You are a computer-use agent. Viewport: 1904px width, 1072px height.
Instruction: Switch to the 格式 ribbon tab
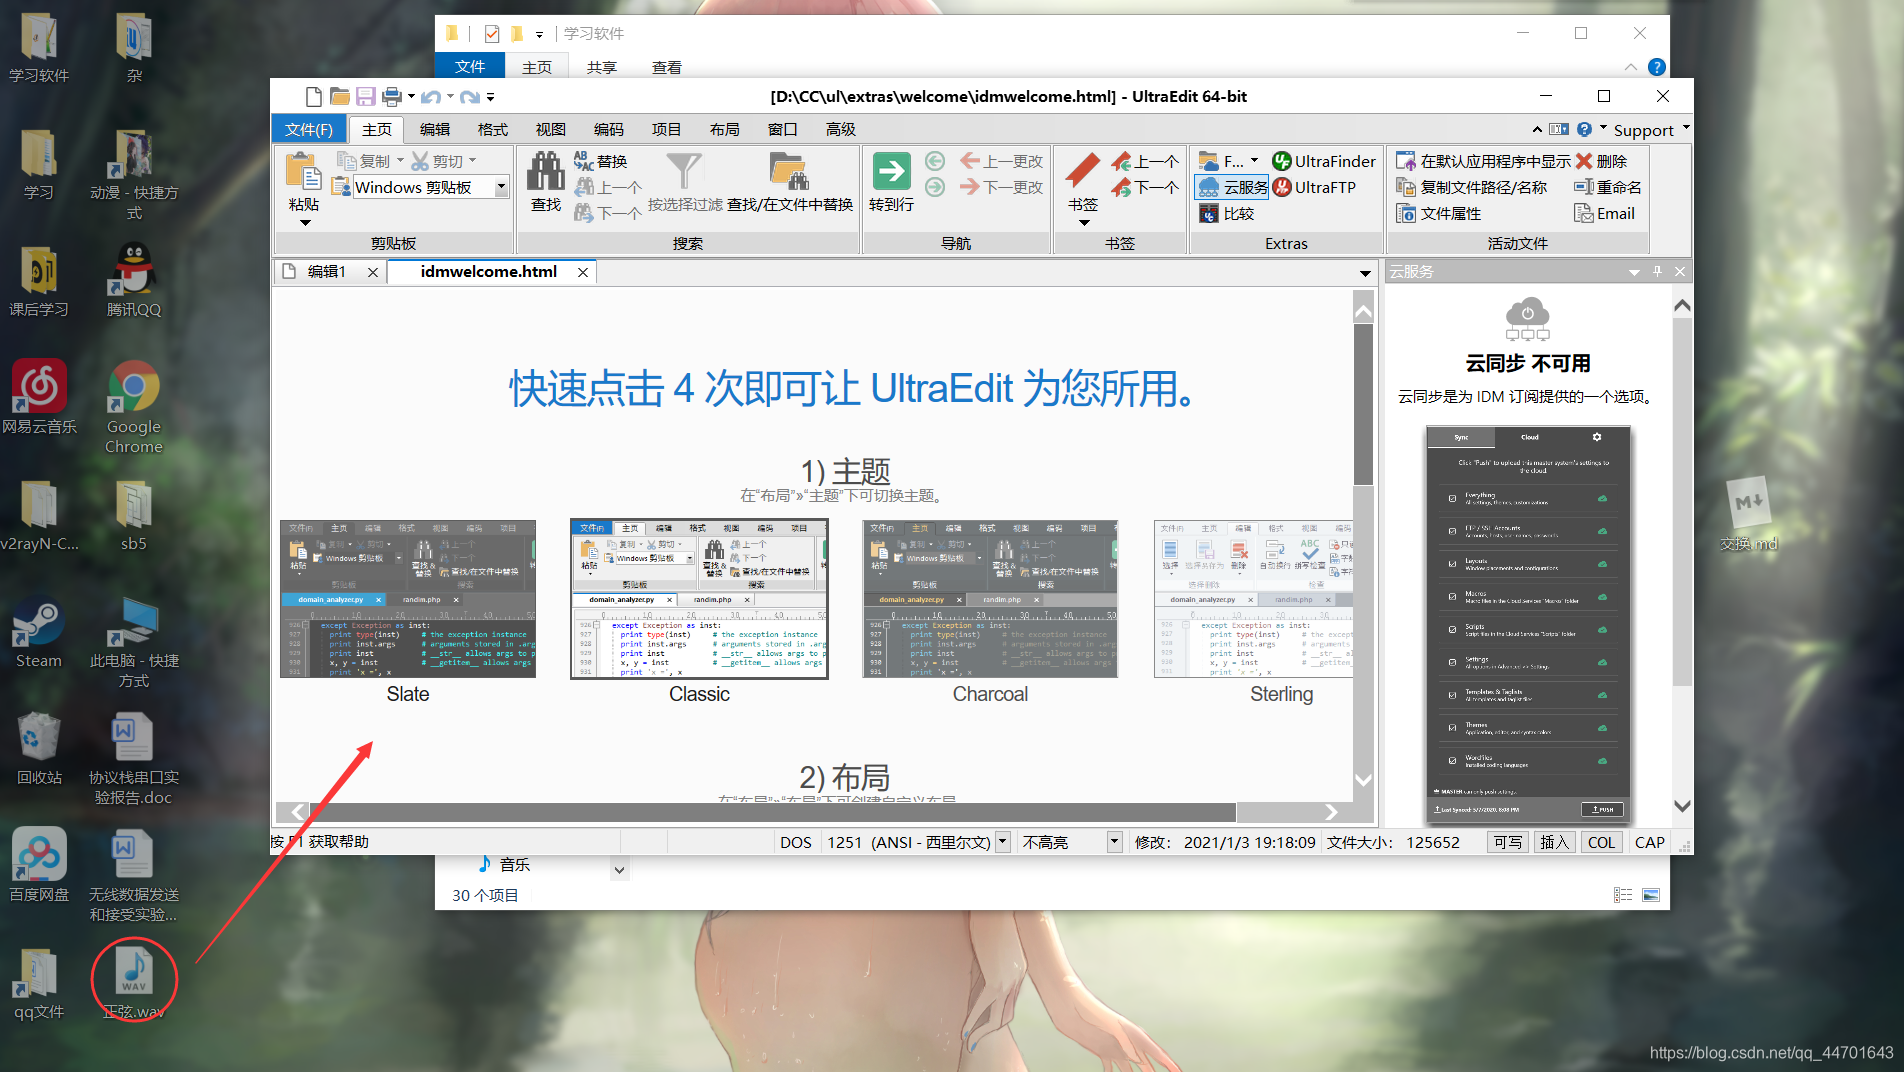click(x=493, y=129)
